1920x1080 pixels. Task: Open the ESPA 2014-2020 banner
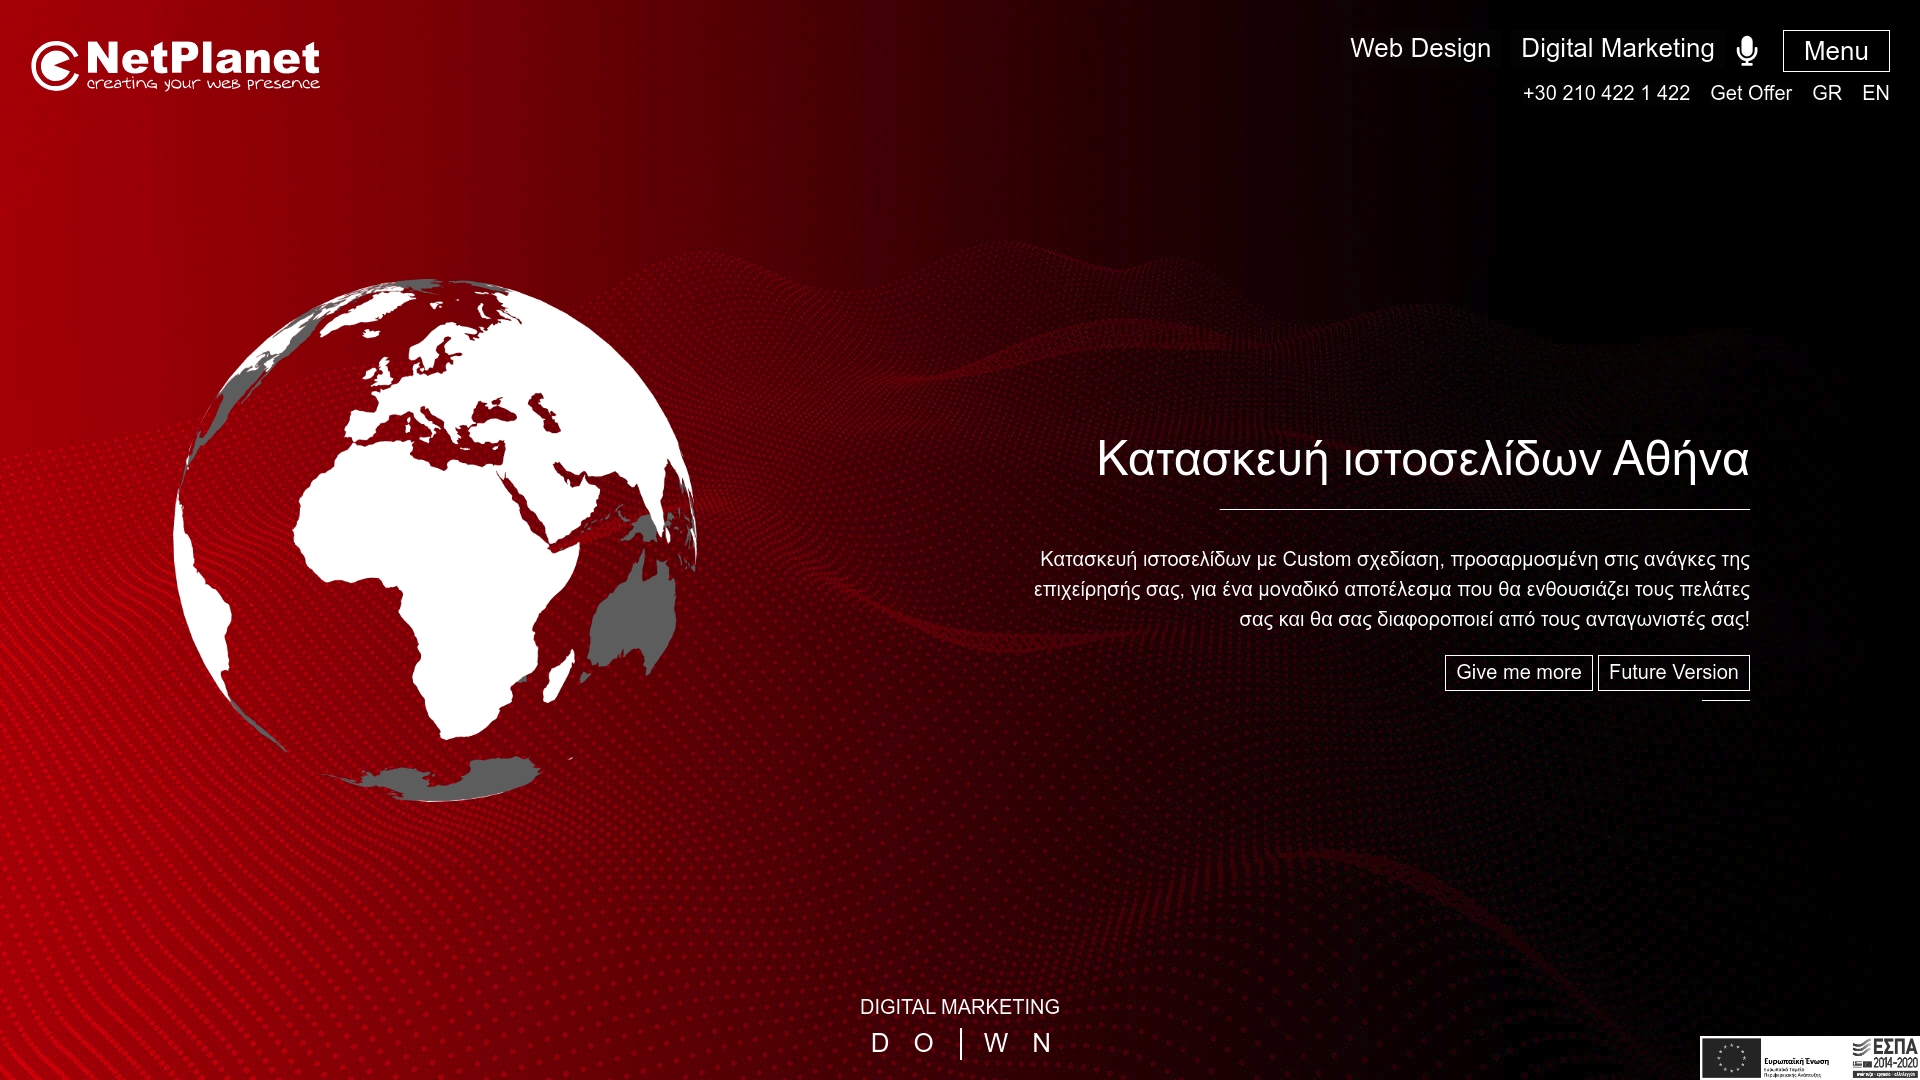tap(1810, 1058)
